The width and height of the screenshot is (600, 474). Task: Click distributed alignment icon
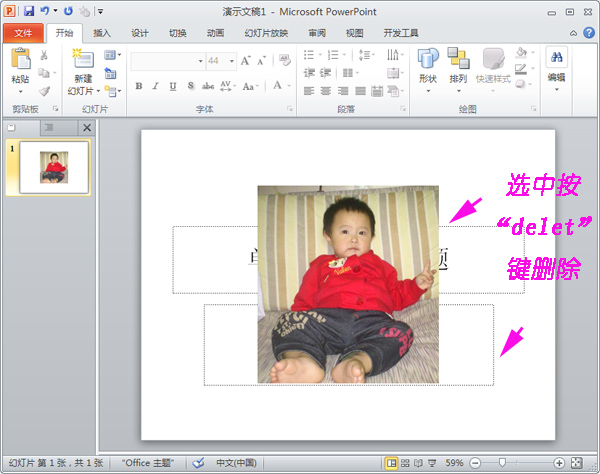[x=377, y=91]
